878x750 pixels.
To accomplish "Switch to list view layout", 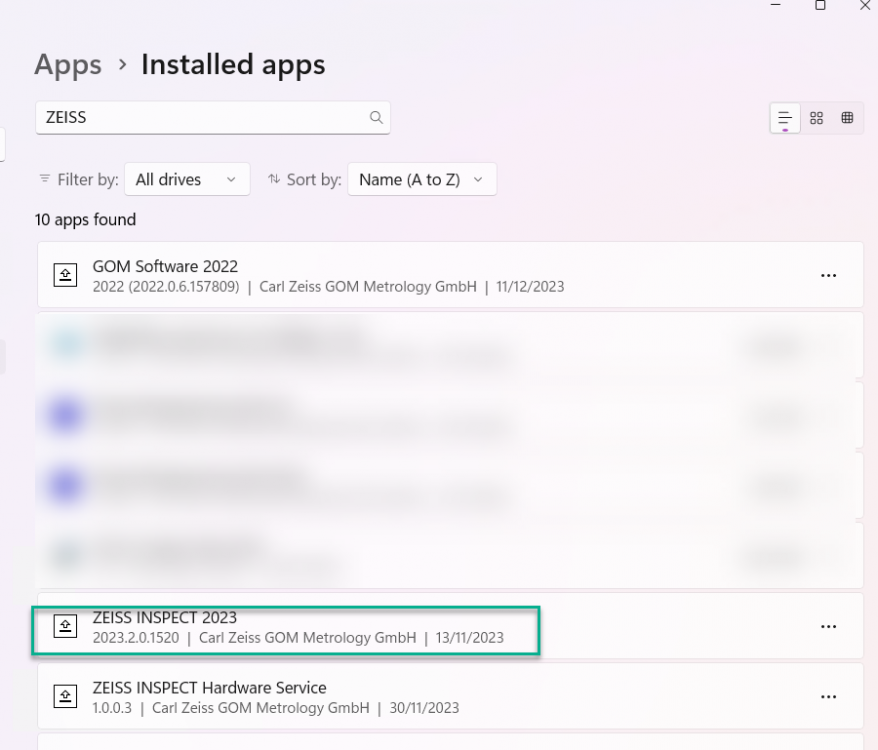I will coord(785,118).
